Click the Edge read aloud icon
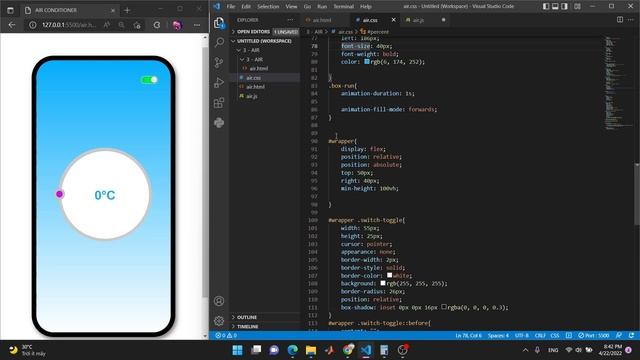 (107, 25)
